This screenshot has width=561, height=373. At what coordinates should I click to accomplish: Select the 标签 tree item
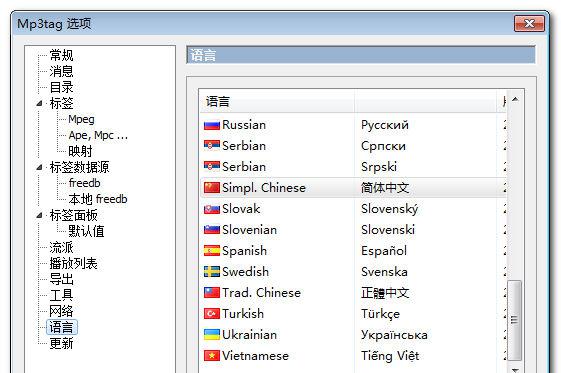[x=61, y=103]
